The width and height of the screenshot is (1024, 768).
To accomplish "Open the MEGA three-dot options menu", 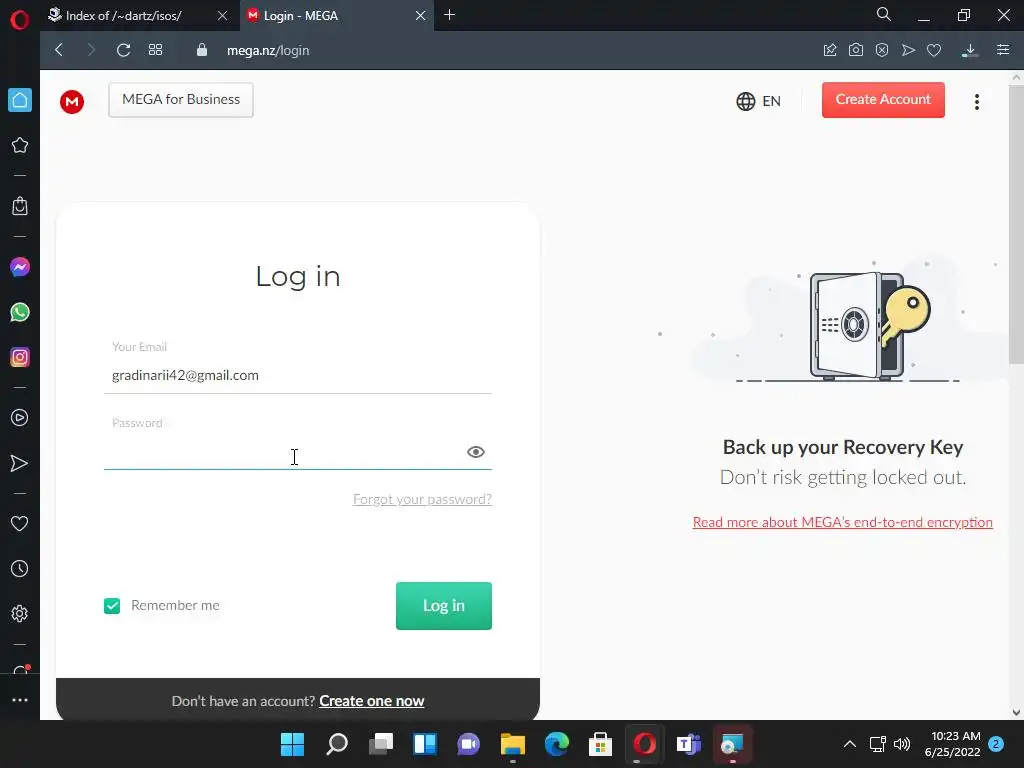I will (x=977, y=101).
